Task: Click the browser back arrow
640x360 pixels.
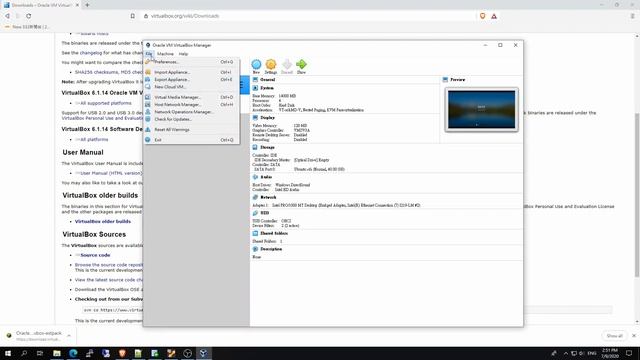Action: (x=7, y=16)
